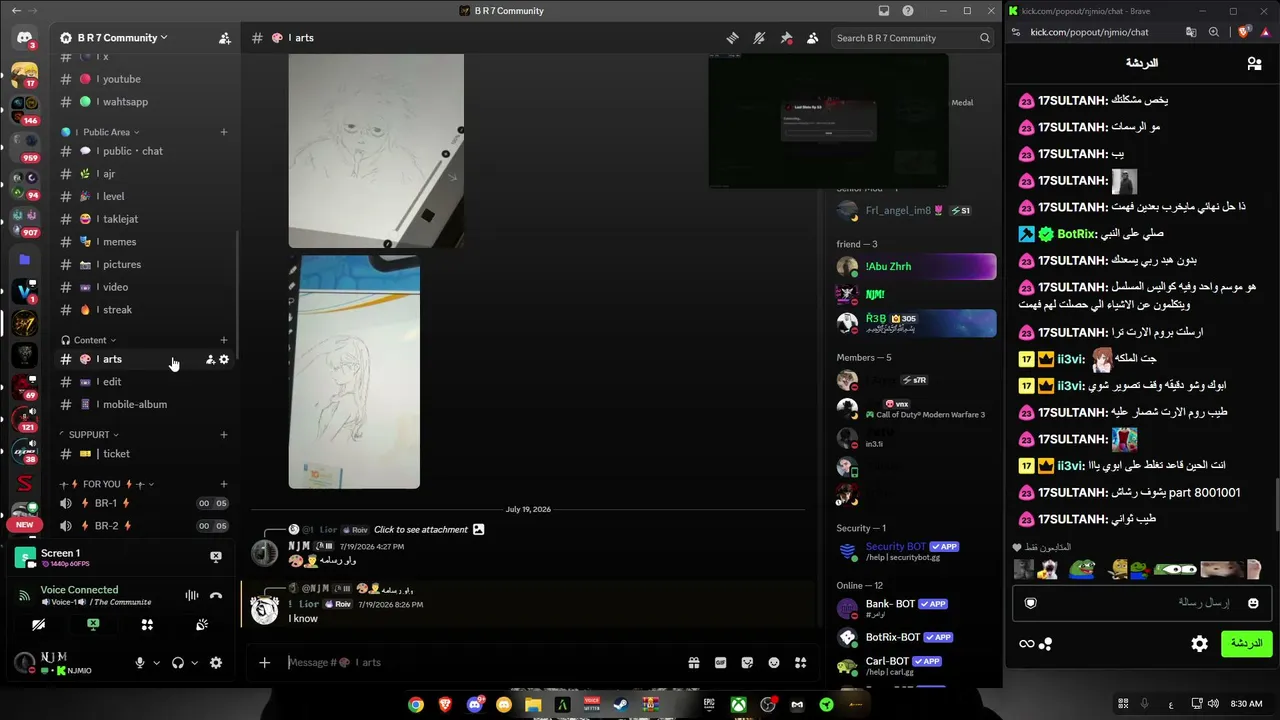
Task: Open the memes channel
Action: coord(145,242)
